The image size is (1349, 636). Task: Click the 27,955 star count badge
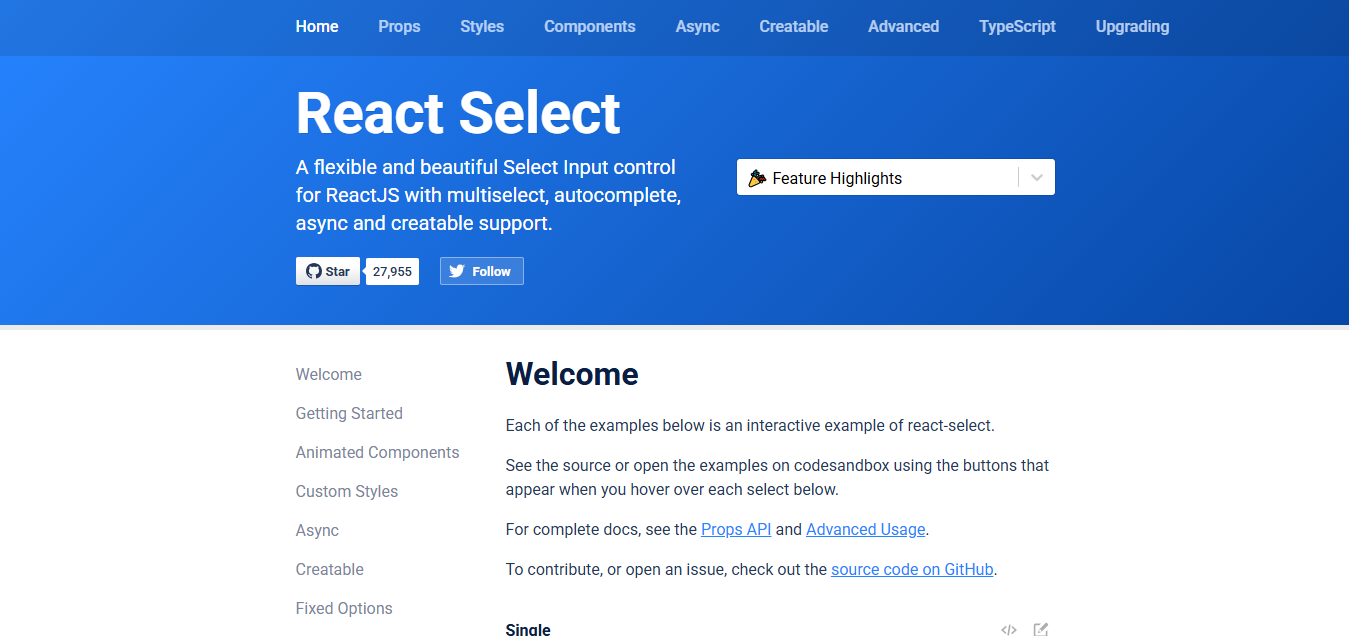(x=392, y=271)
